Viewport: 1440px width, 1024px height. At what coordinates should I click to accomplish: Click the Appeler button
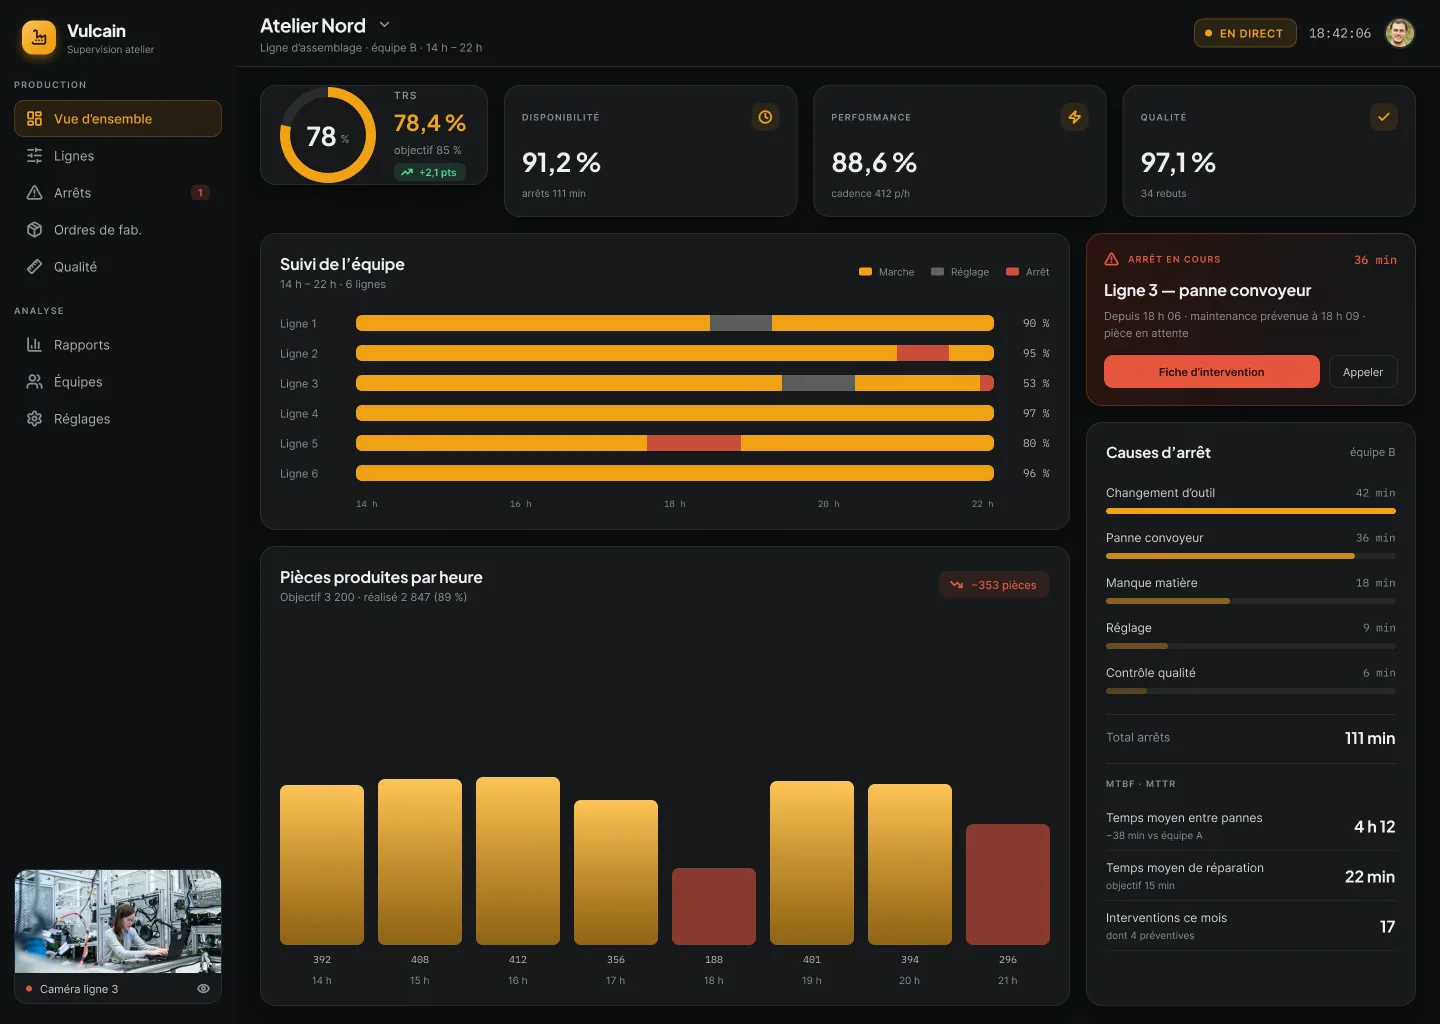pyautogui.click(x=1363, y=372)
